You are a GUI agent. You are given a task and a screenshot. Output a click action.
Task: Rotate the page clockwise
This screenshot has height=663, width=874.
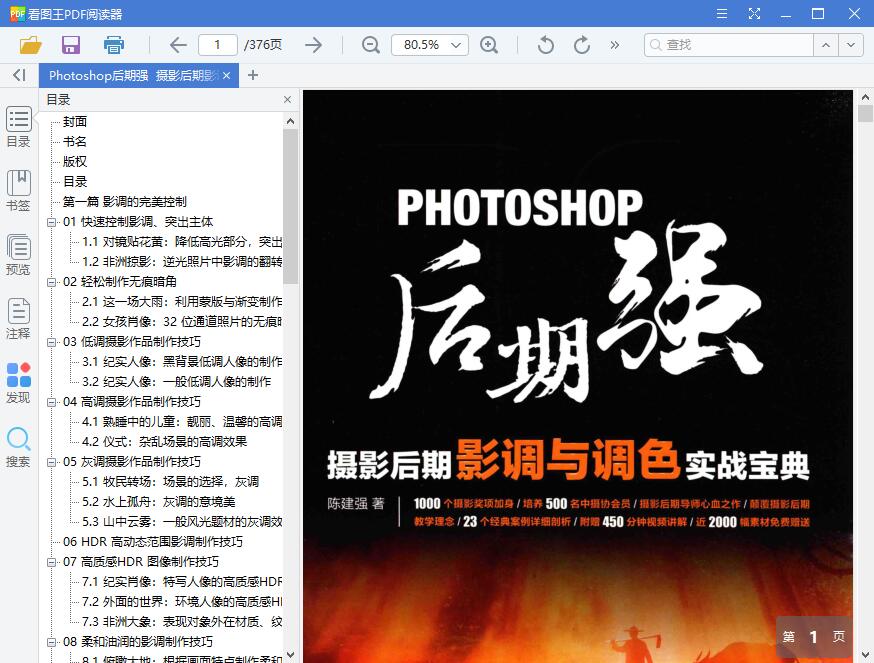581,45
